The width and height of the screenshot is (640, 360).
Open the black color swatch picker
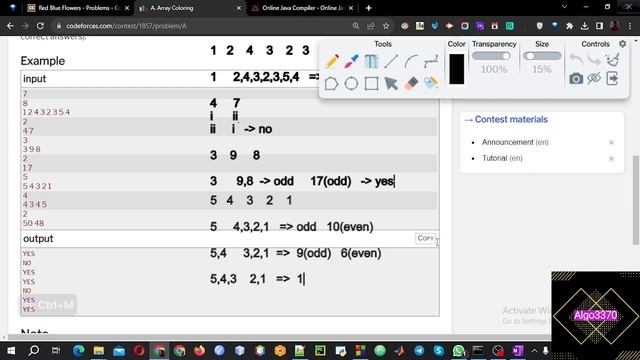click(x=456, y=69)
